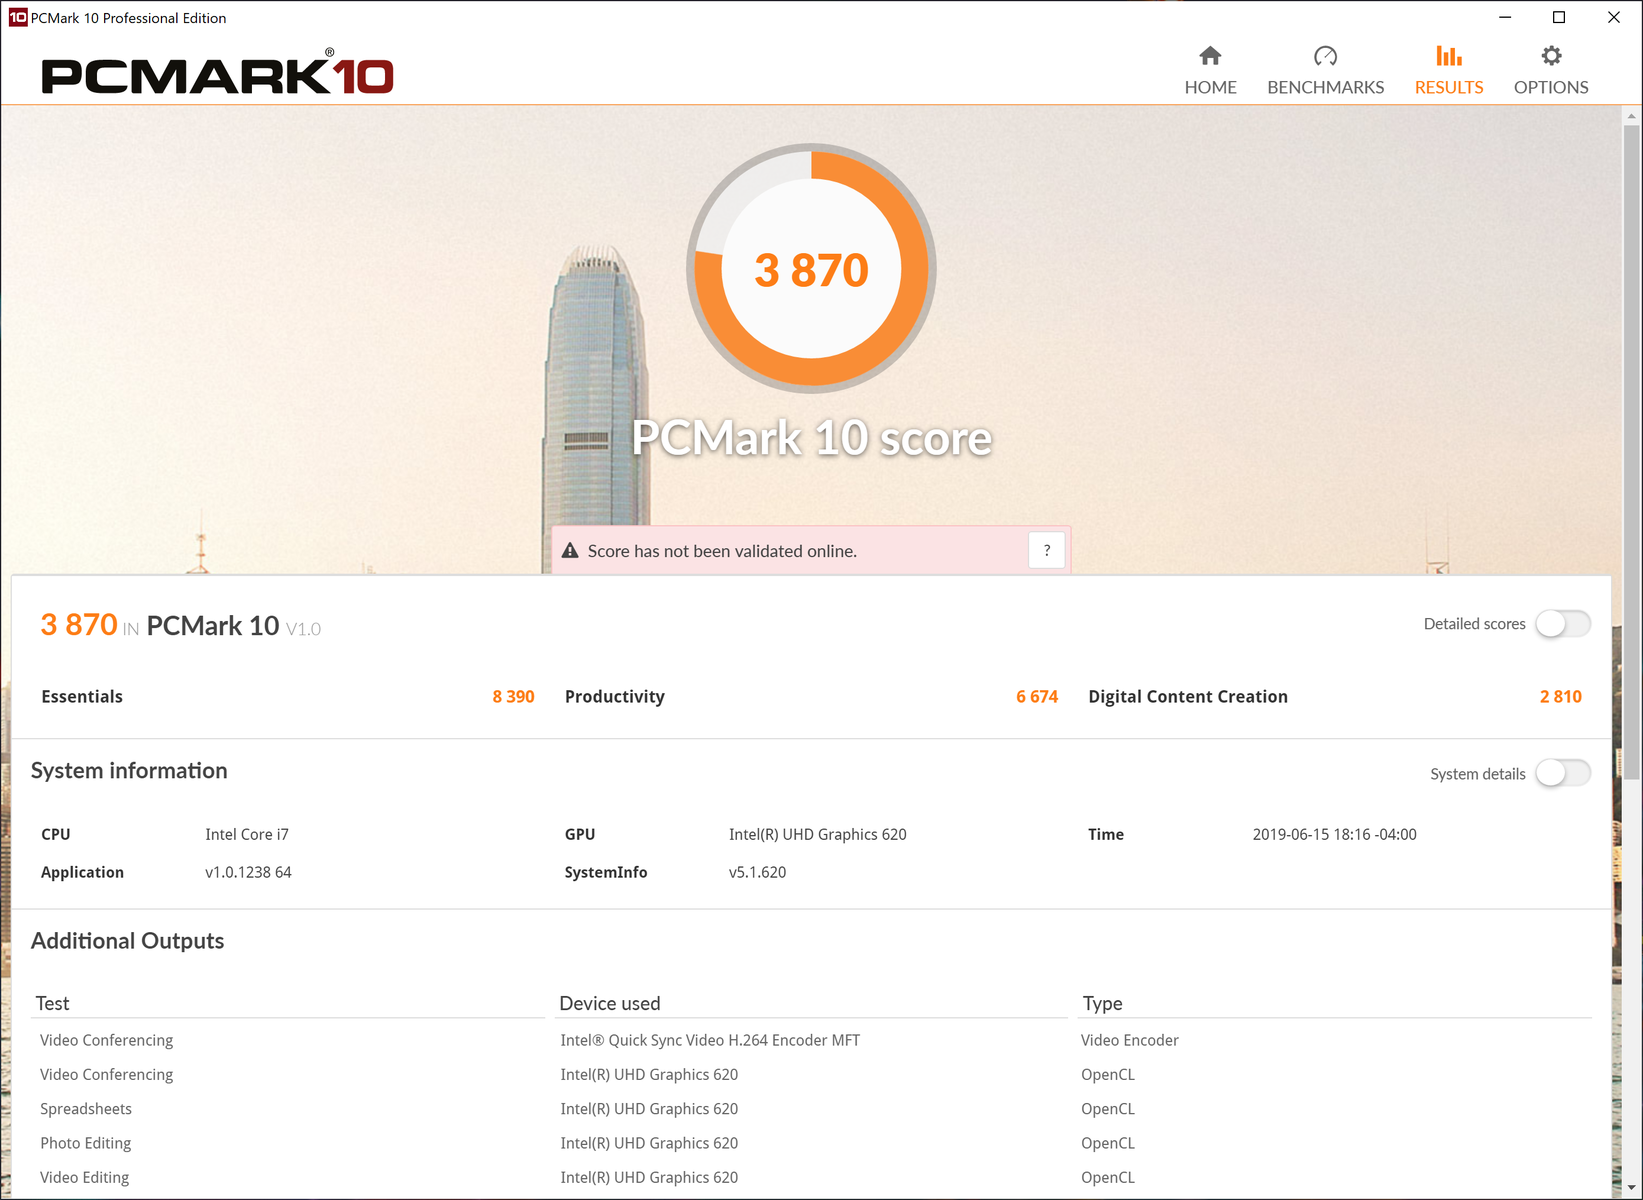This screenshot has height=1200, width=1643.
Task: Click the Results bar chart icon
Action: (x=1449, y=56)
